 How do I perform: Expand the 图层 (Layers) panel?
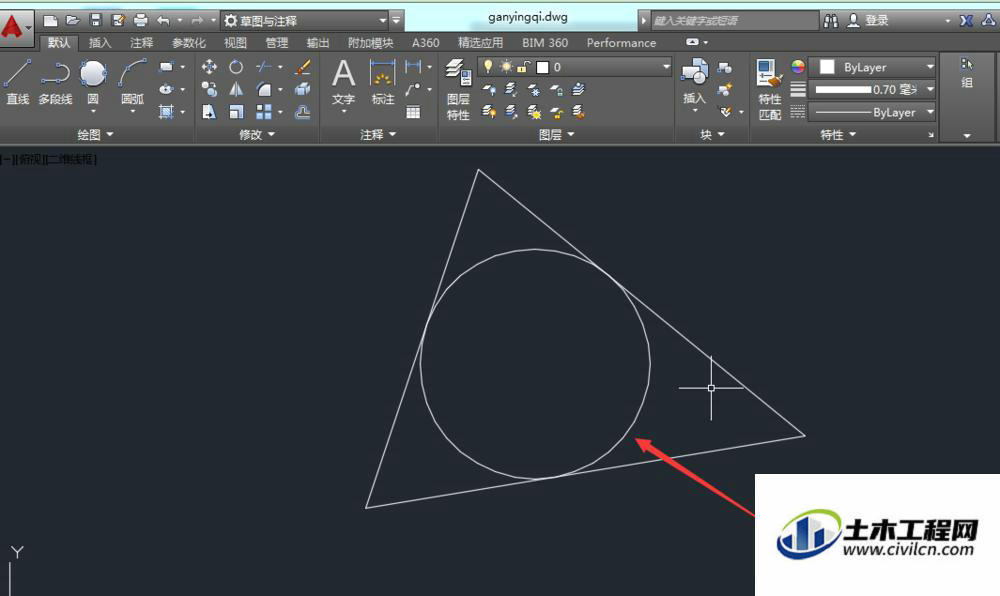556,134
